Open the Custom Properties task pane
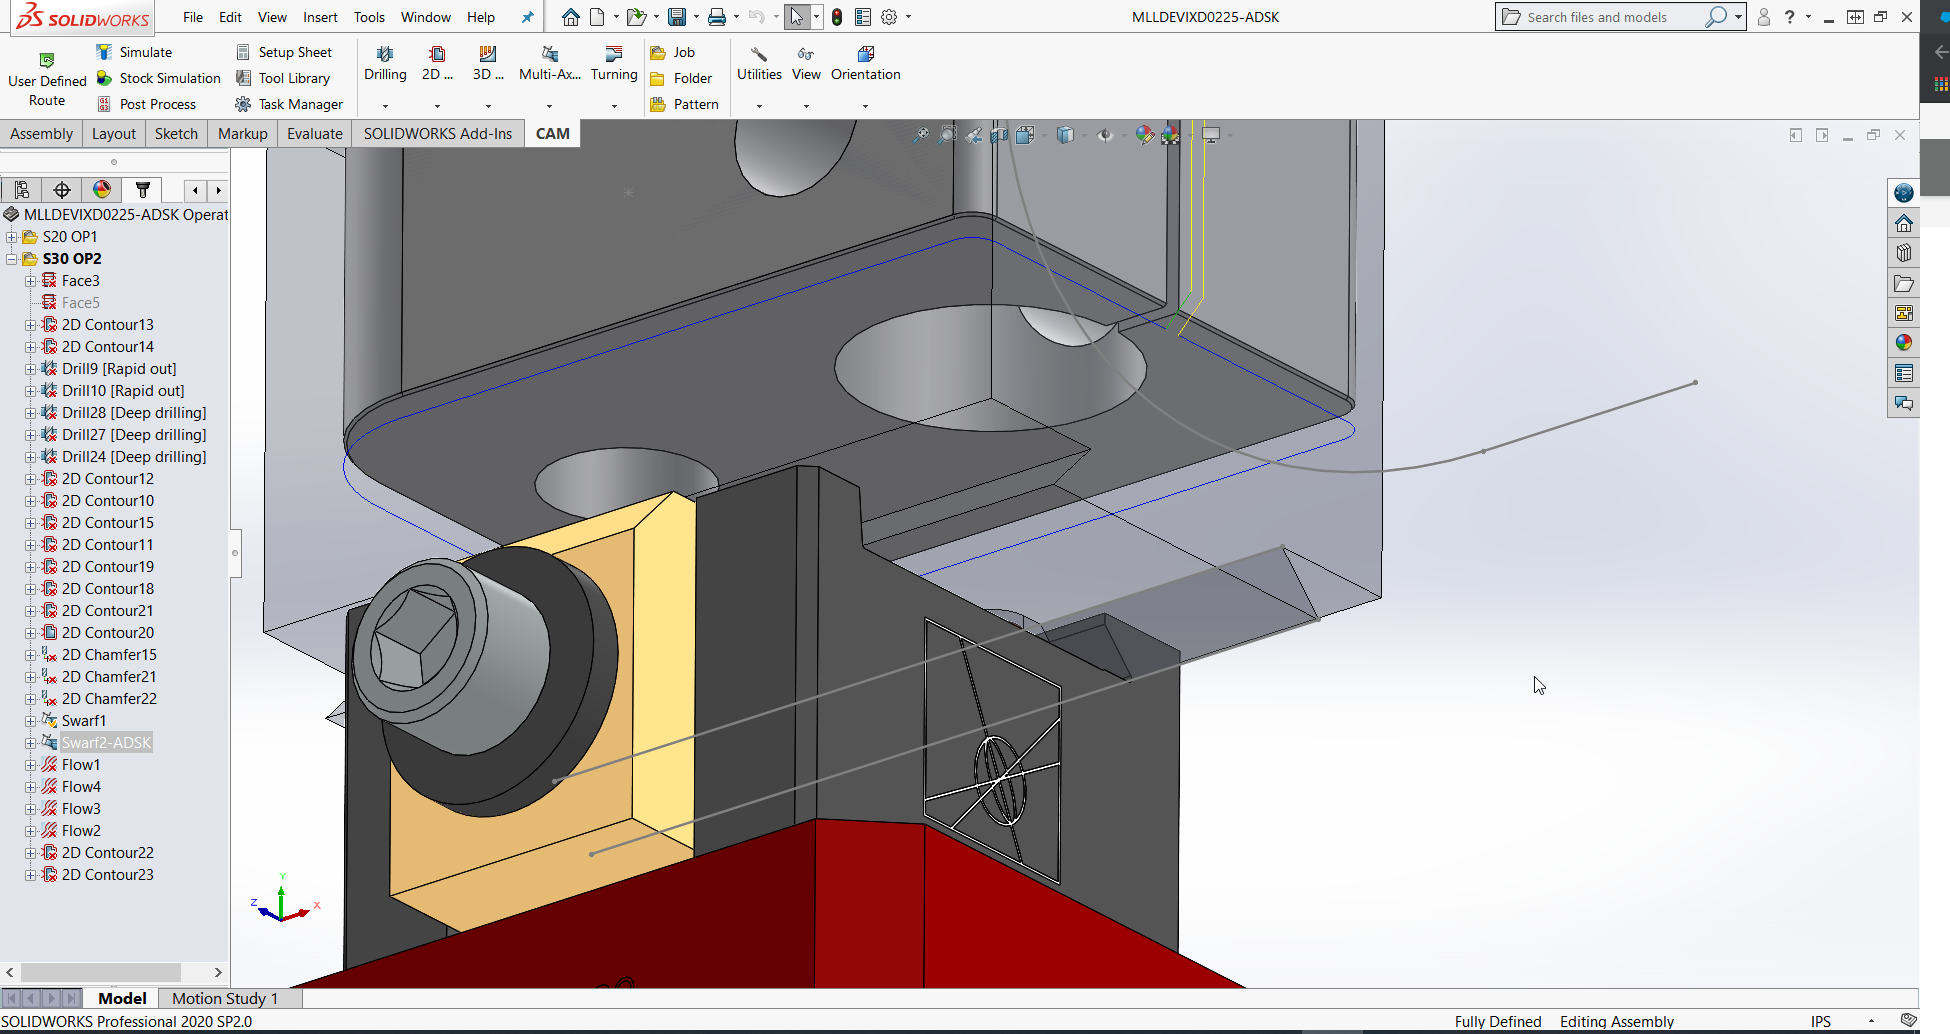Image resolution: width=1950 pixels, height=1034 pixels. click(1903, 373)
